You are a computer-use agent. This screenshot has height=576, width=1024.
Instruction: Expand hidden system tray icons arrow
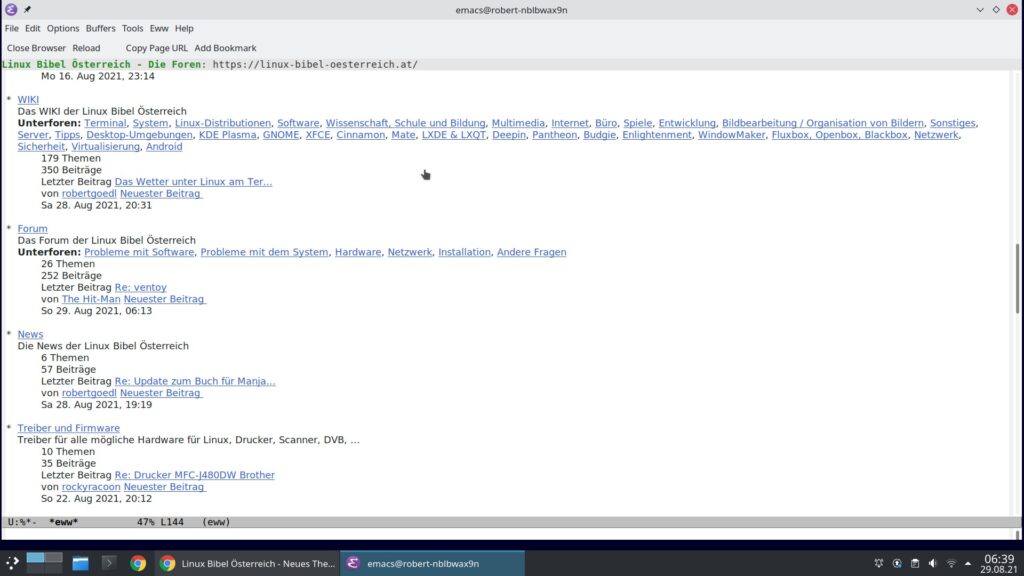pyautogui.click(x=968, y=563)
